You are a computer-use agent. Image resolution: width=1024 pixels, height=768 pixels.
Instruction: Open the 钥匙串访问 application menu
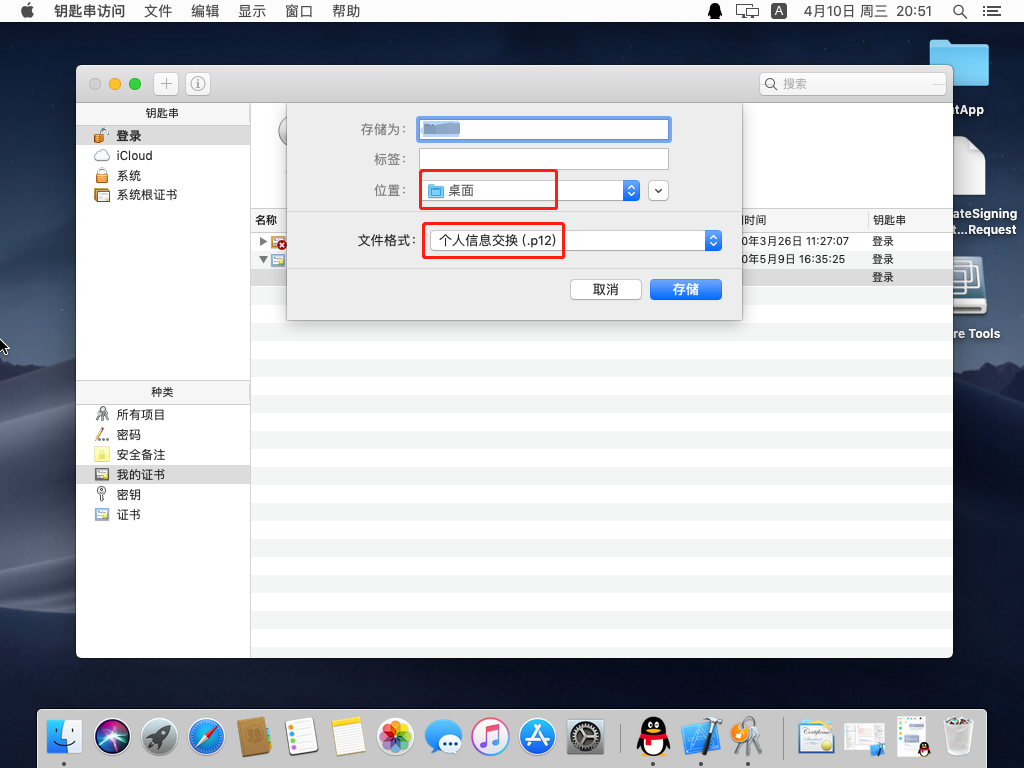pos(91,11)
